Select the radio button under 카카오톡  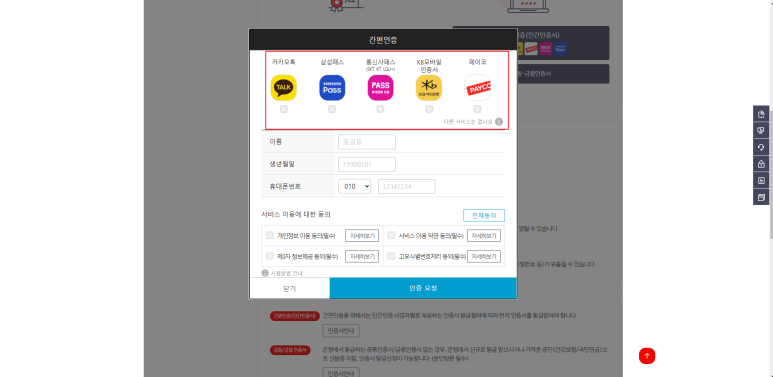click(283, 109)
